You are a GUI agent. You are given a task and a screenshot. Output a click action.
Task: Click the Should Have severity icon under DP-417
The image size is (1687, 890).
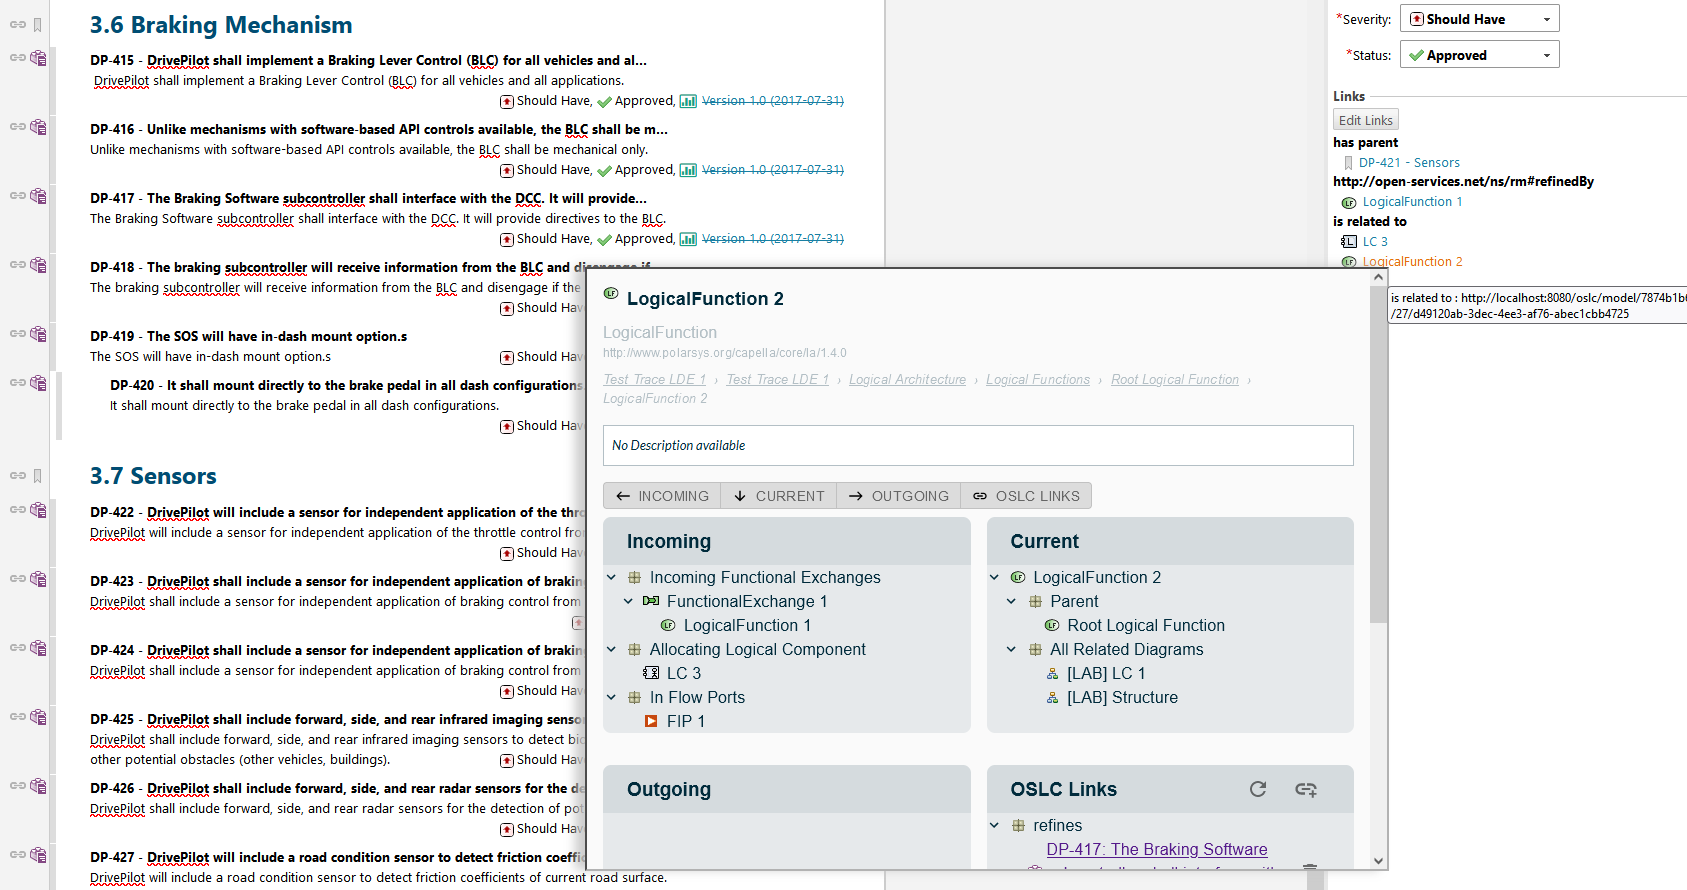pyautogui.click(x=507, y=239)
